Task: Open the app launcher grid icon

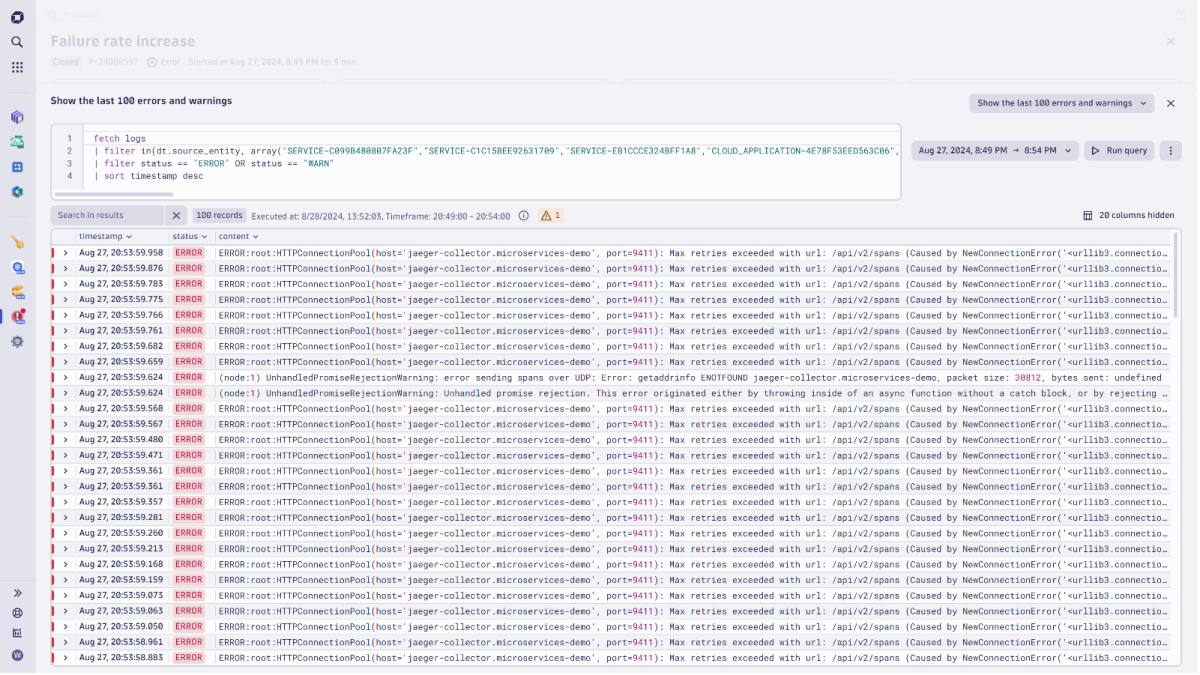Action: point(17,68)
